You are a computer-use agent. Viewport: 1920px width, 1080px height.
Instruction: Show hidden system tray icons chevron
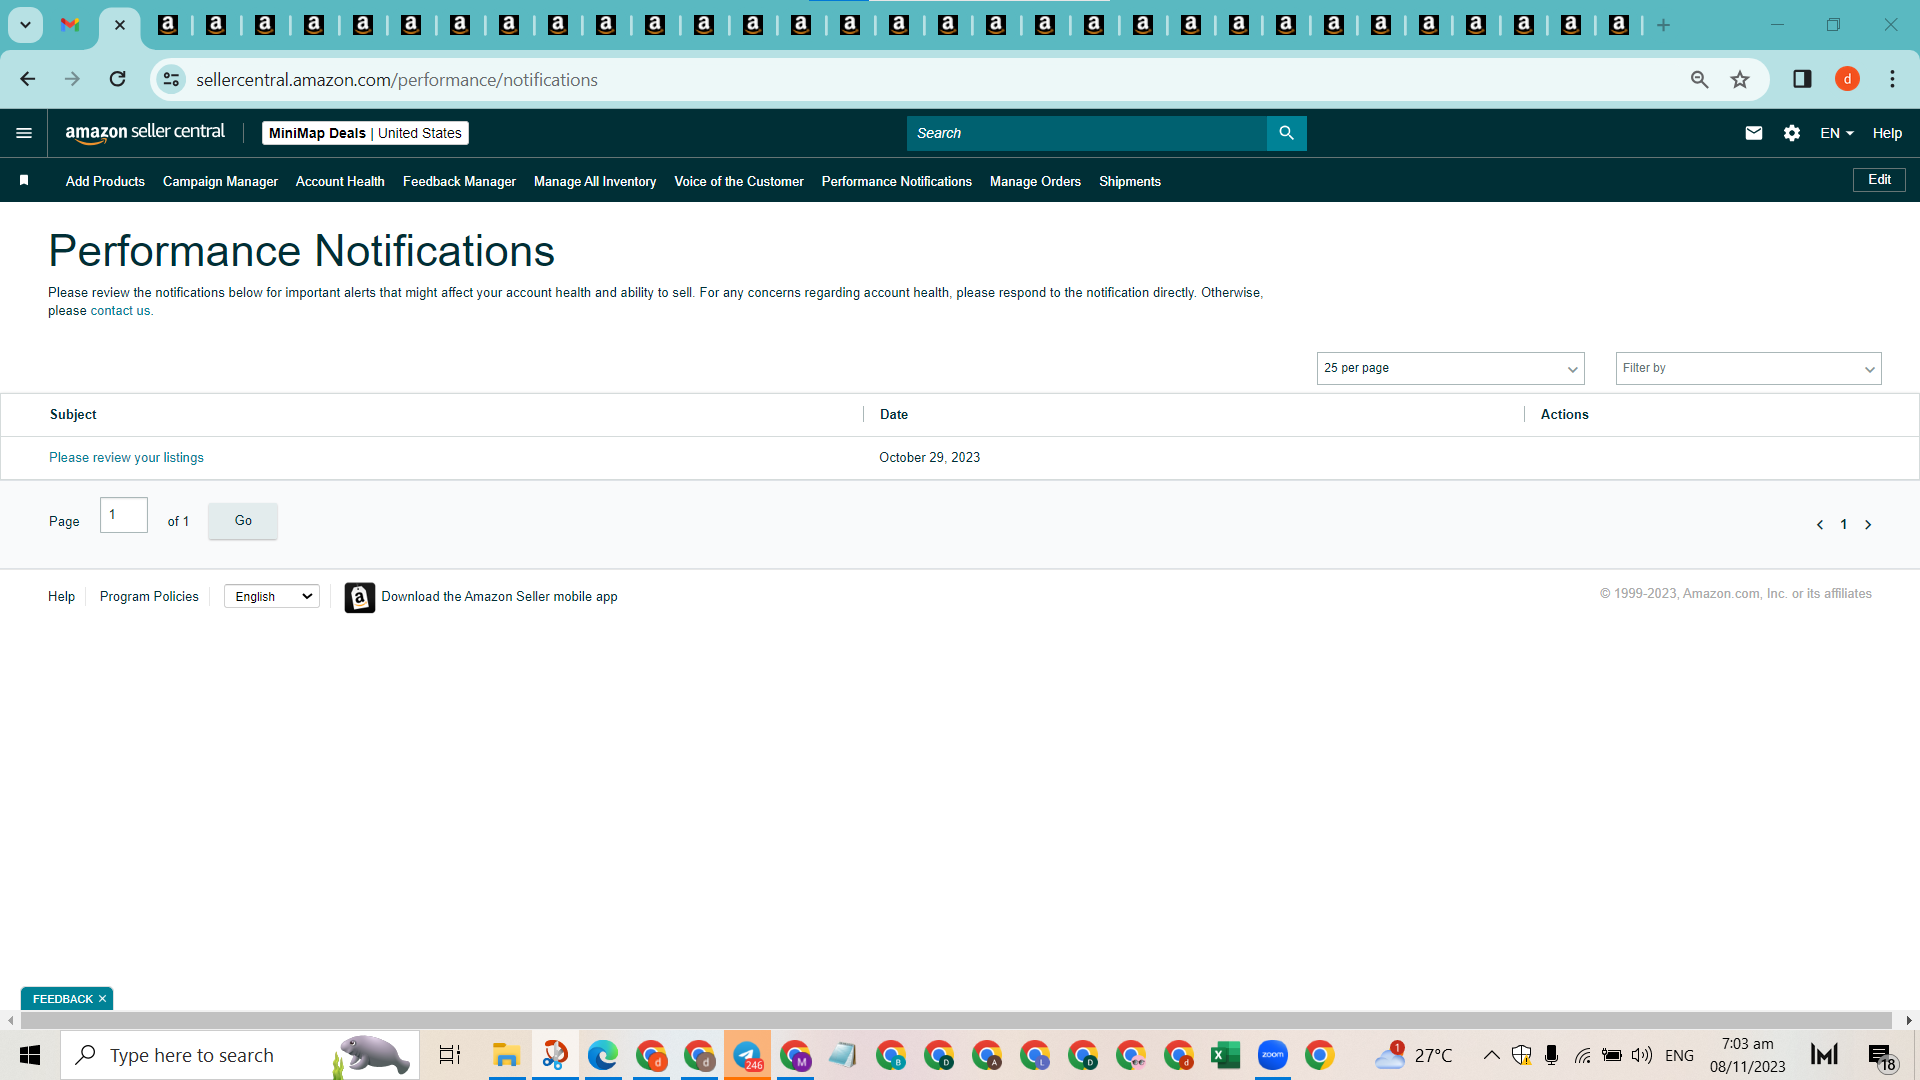(x=1491, y=1055)
